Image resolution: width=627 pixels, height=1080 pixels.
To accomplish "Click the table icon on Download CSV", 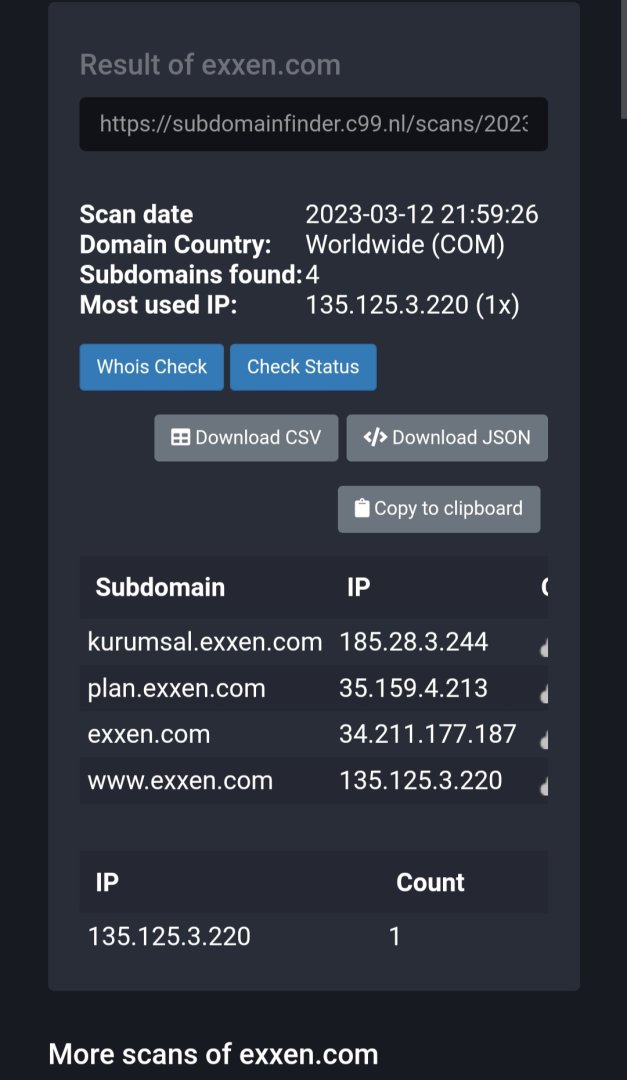I will tap(181, 437).
